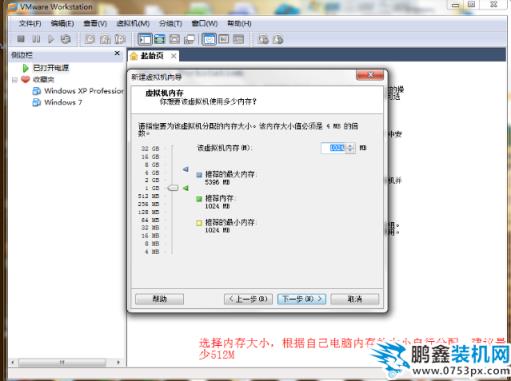Click the 上一步(B) back button
Viewport: 511px width, 381px height.
point(248,299)
